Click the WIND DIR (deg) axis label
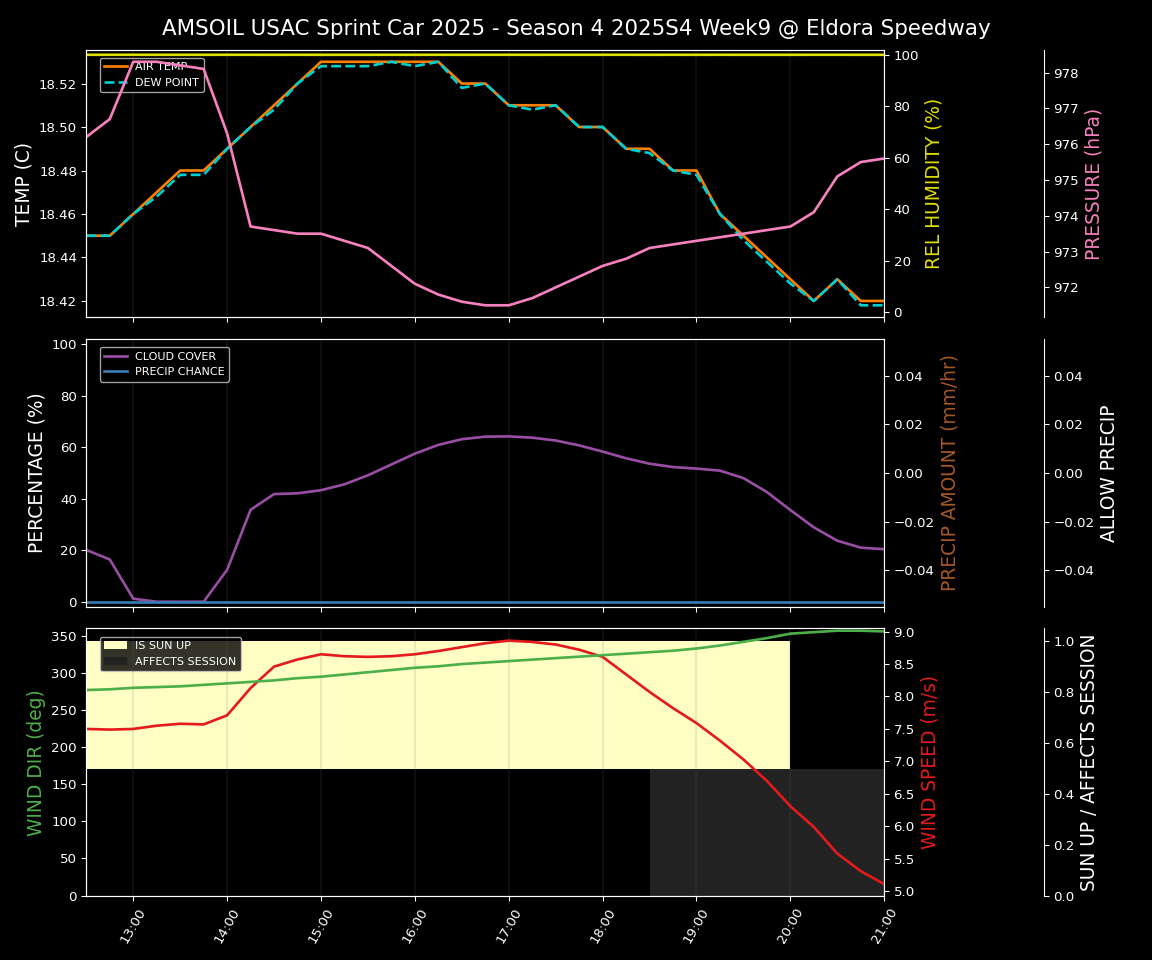This screenshot has width=1152, height=960. pos(36,763)
